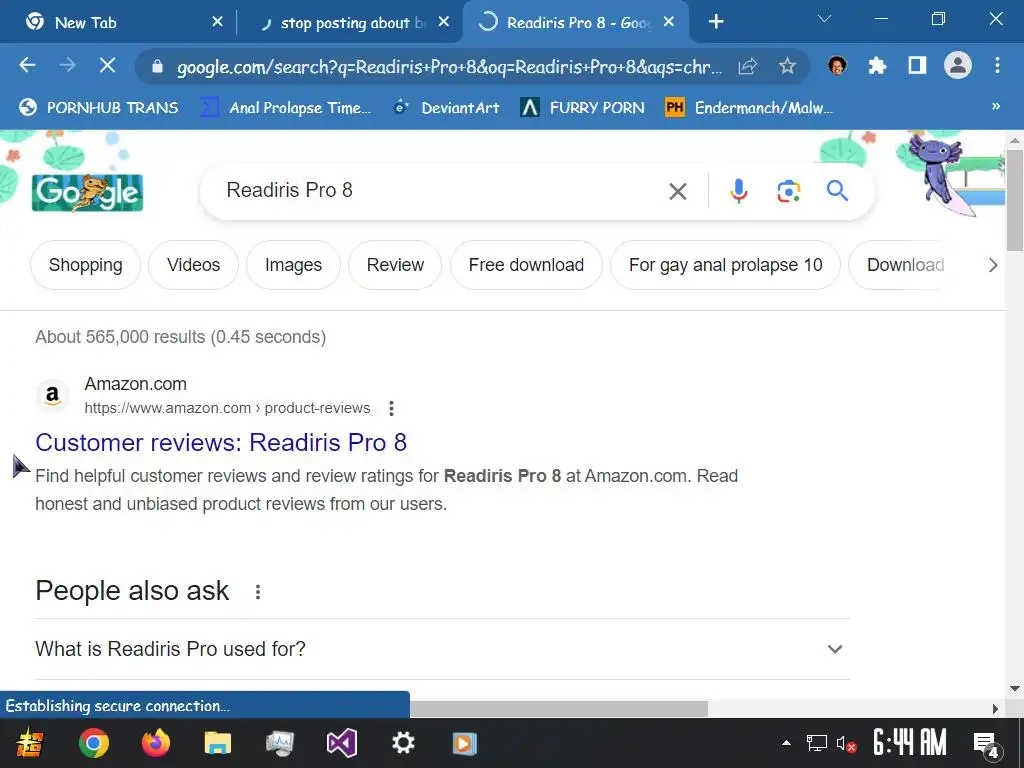Open Chrome from the taskbar
The width and height of the screenshot is (1024, 768).
[93, 743]
